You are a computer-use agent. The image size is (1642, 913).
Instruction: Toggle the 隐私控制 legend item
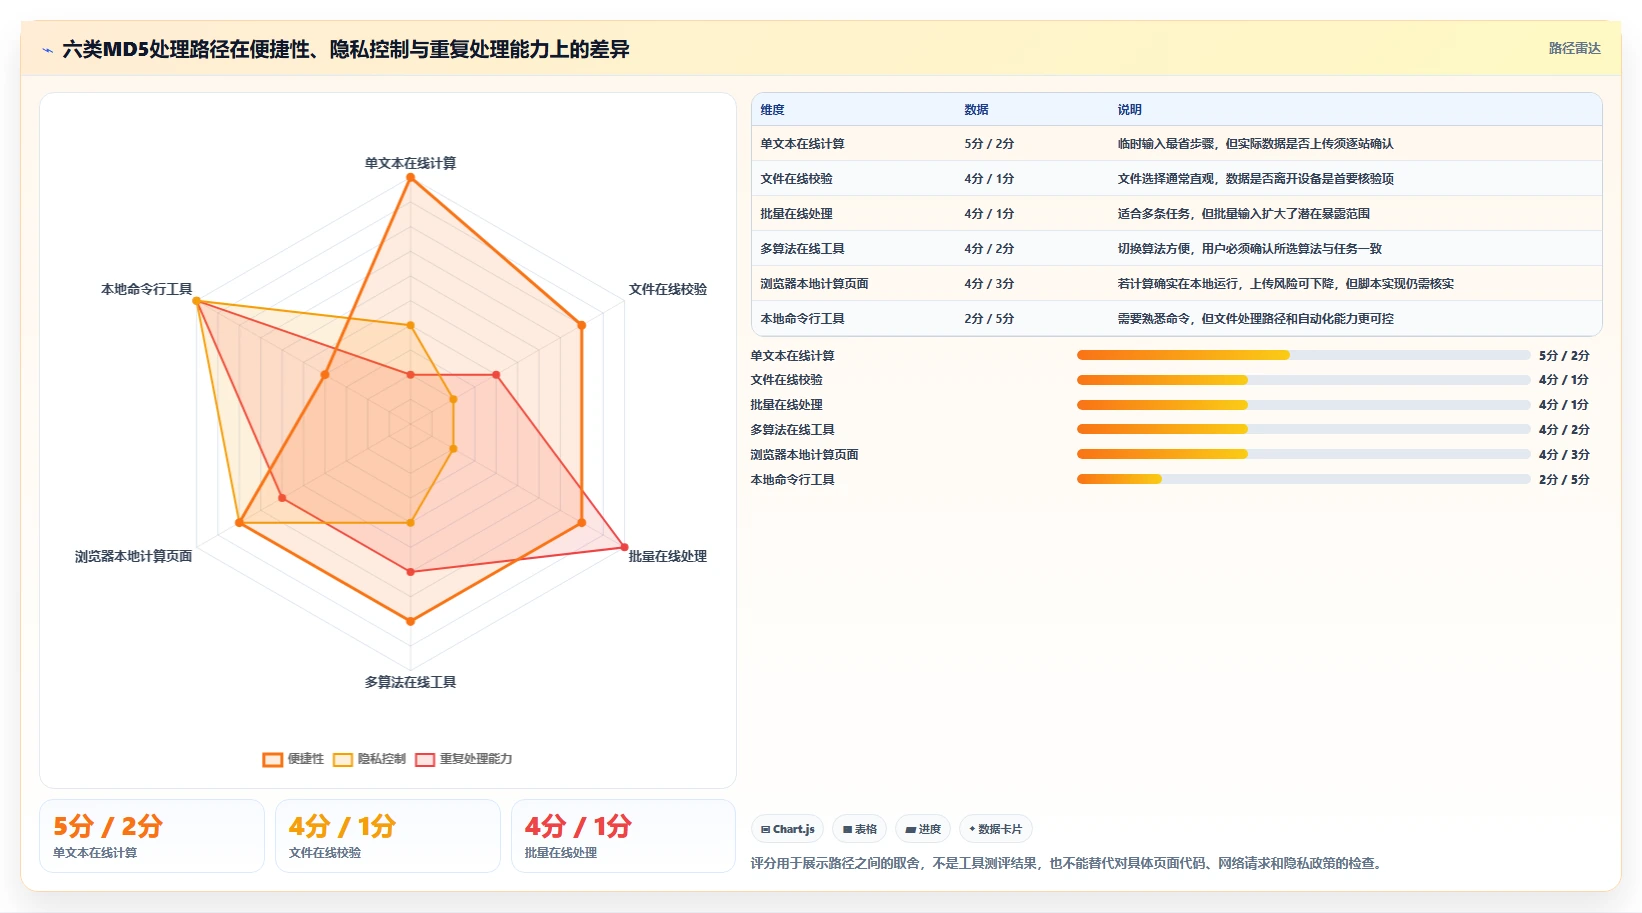coord(369,759)
